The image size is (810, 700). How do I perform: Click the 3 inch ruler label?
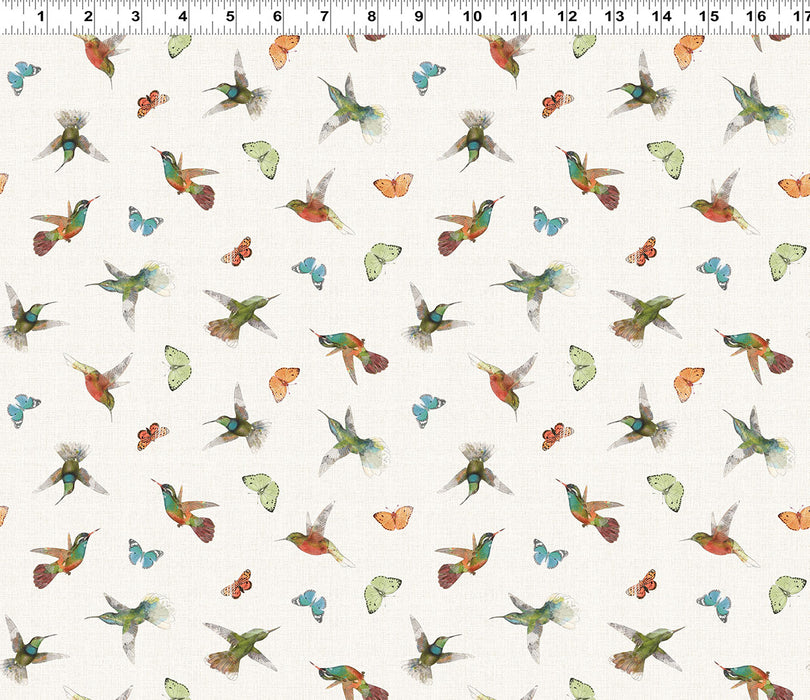pyautogui.click(x=135, y=17)
